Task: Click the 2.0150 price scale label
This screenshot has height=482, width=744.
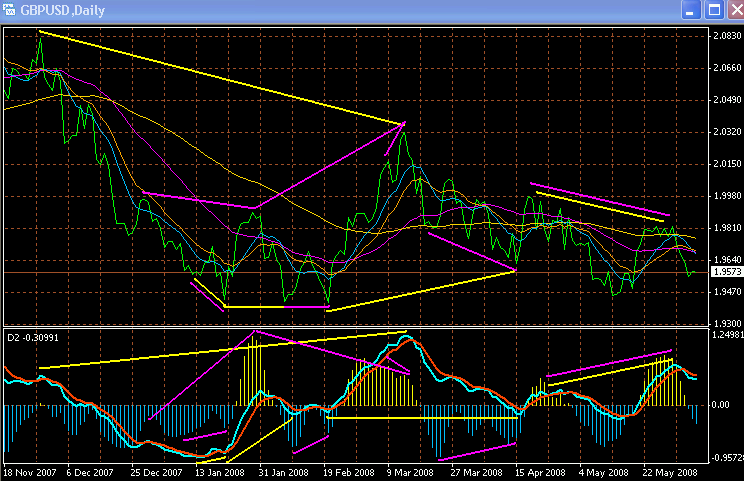Action: (x=727, y=164)
